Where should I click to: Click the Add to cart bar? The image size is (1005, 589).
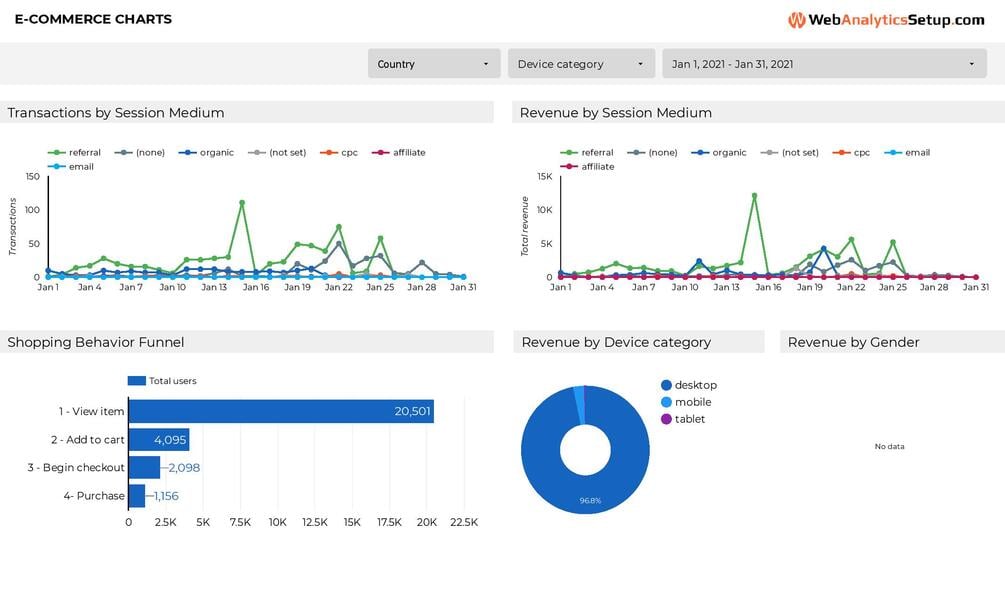(159, 440)
